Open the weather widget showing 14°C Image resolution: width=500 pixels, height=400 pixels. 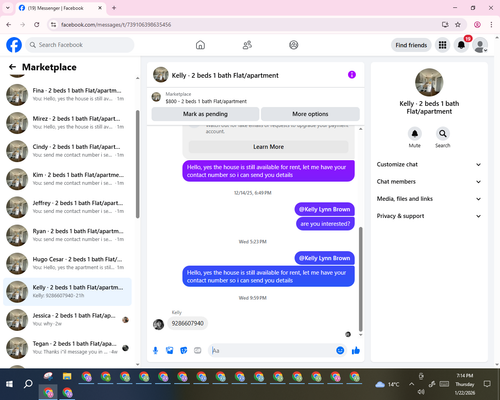[387, 384]
